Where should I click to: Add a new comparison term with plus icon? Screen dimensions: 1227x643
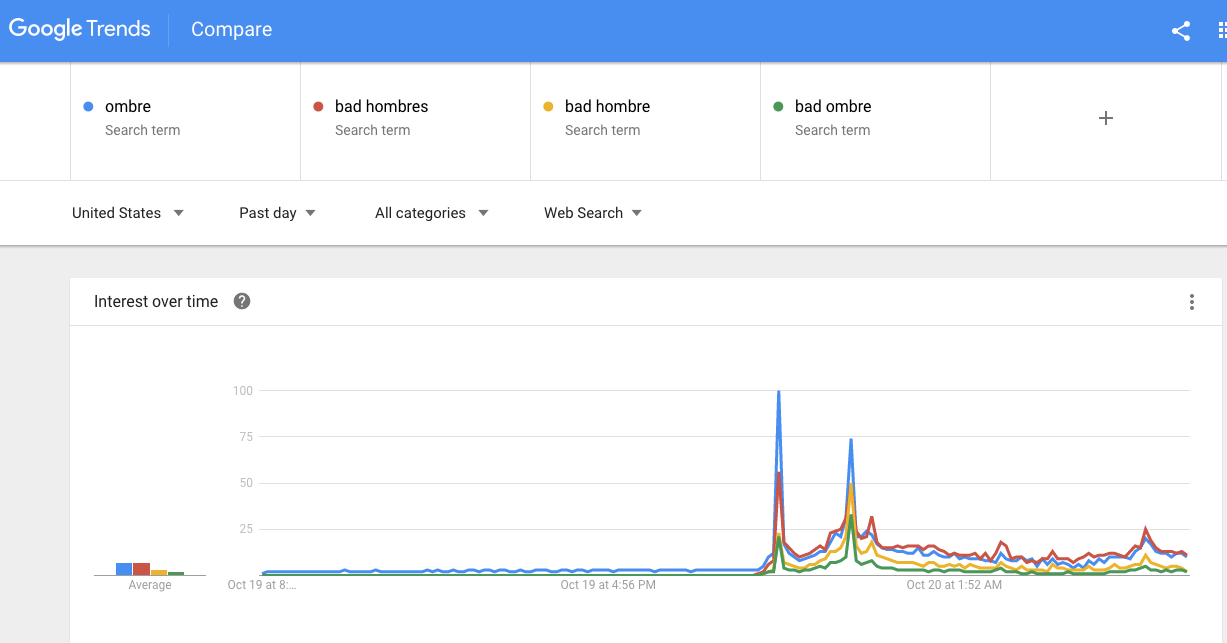coord(1105,117)
